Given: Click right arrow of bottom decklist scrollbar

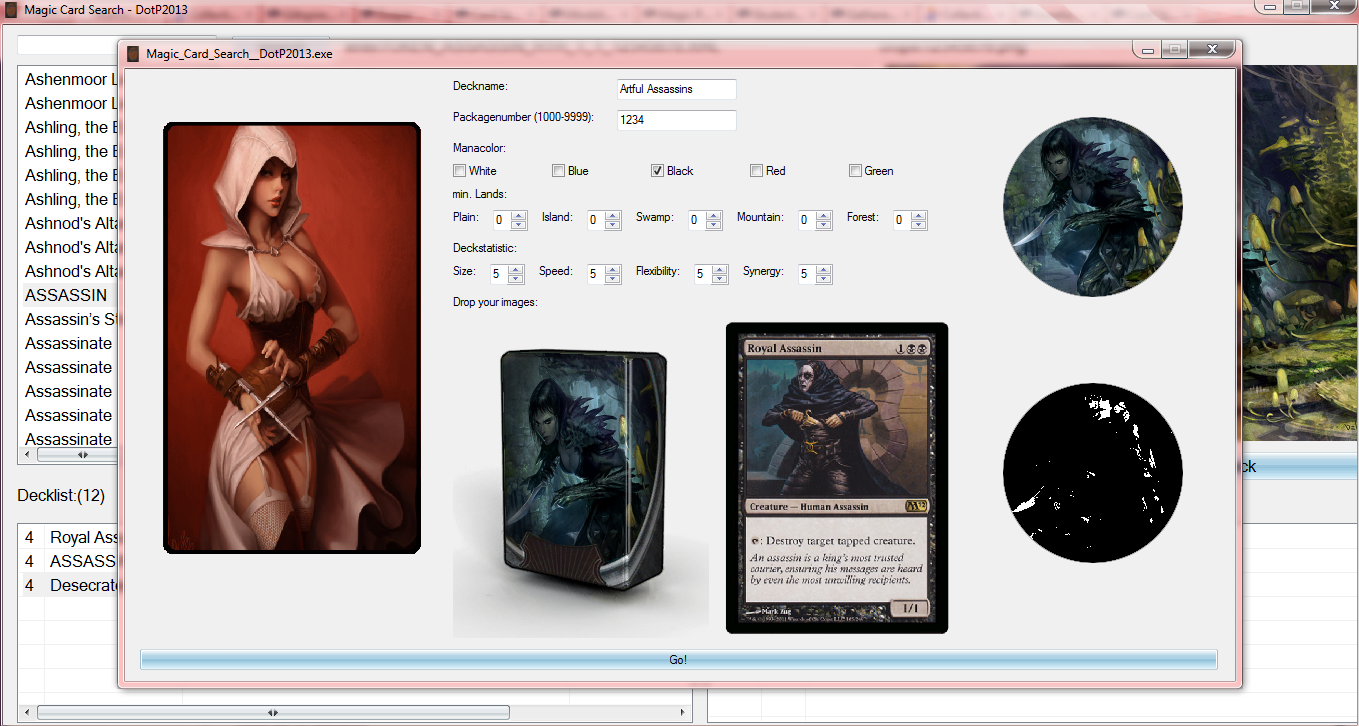Looking at the screenshot, I should (x=683, y=713).
